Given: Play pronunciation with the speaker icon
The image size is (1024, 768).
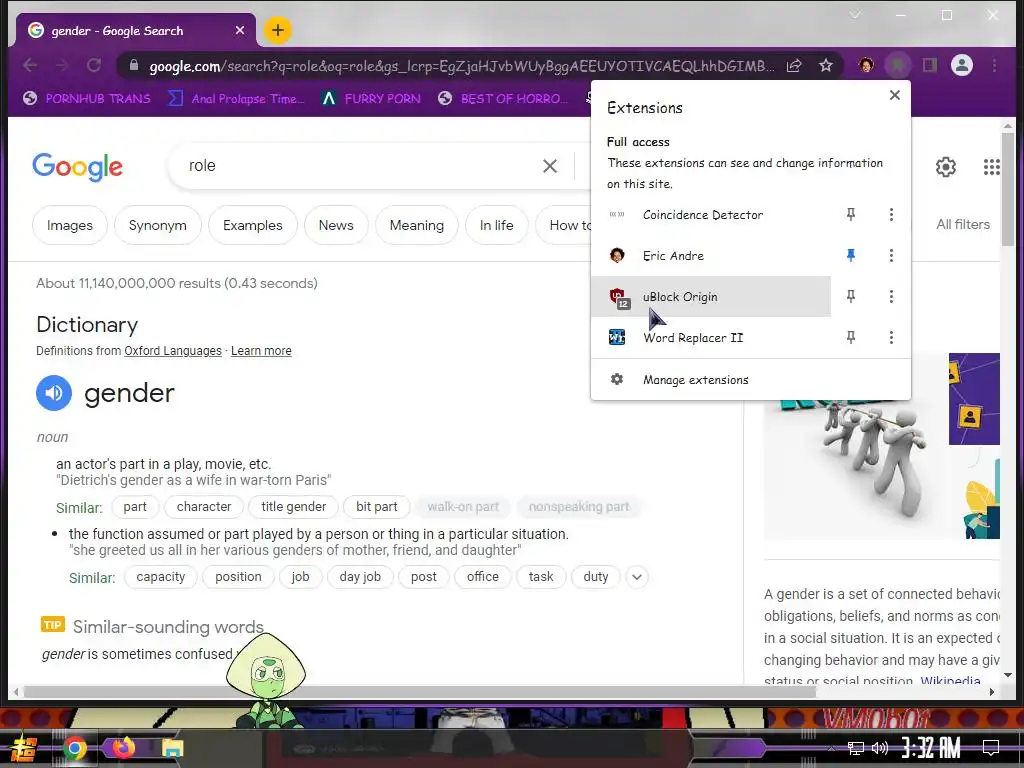Looking at the screenshot, I should (x=54, y=393).
